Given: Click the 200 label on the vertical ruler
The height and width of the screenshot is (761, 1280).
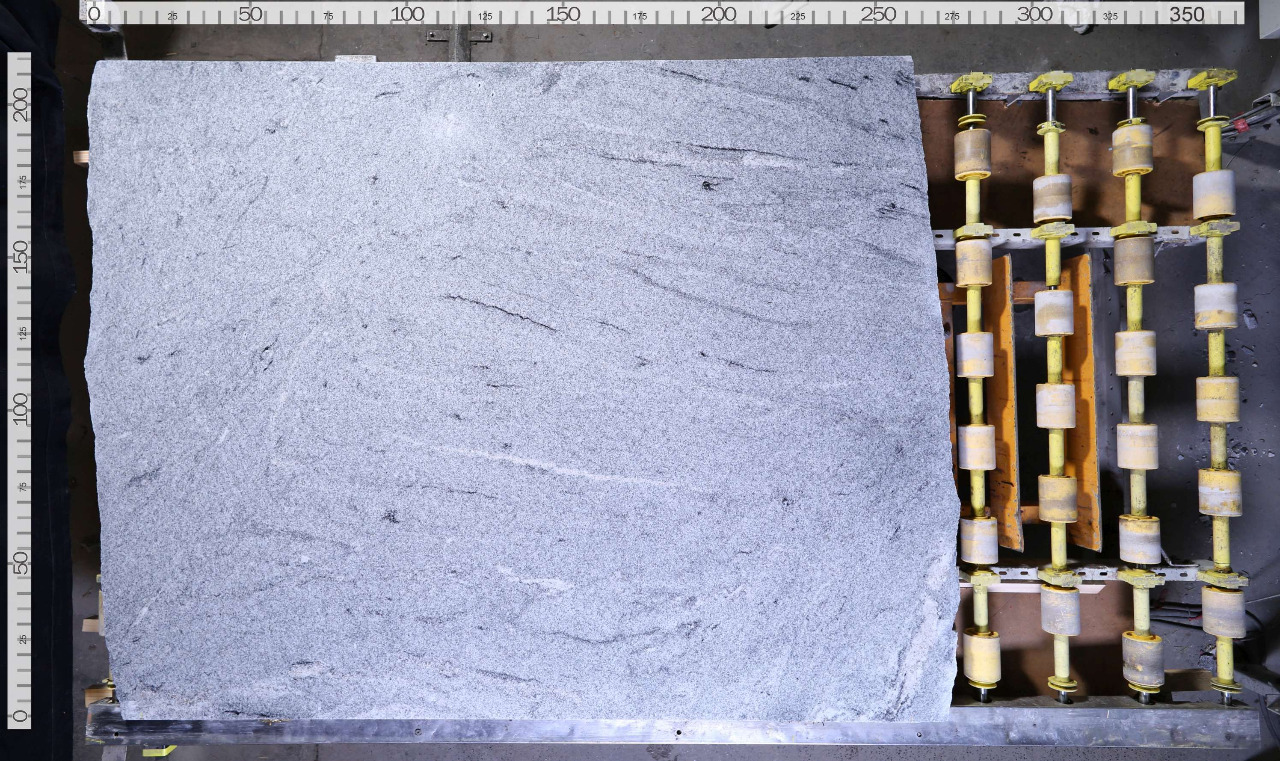Looking at the screenshot, I should tap(20, 103).
